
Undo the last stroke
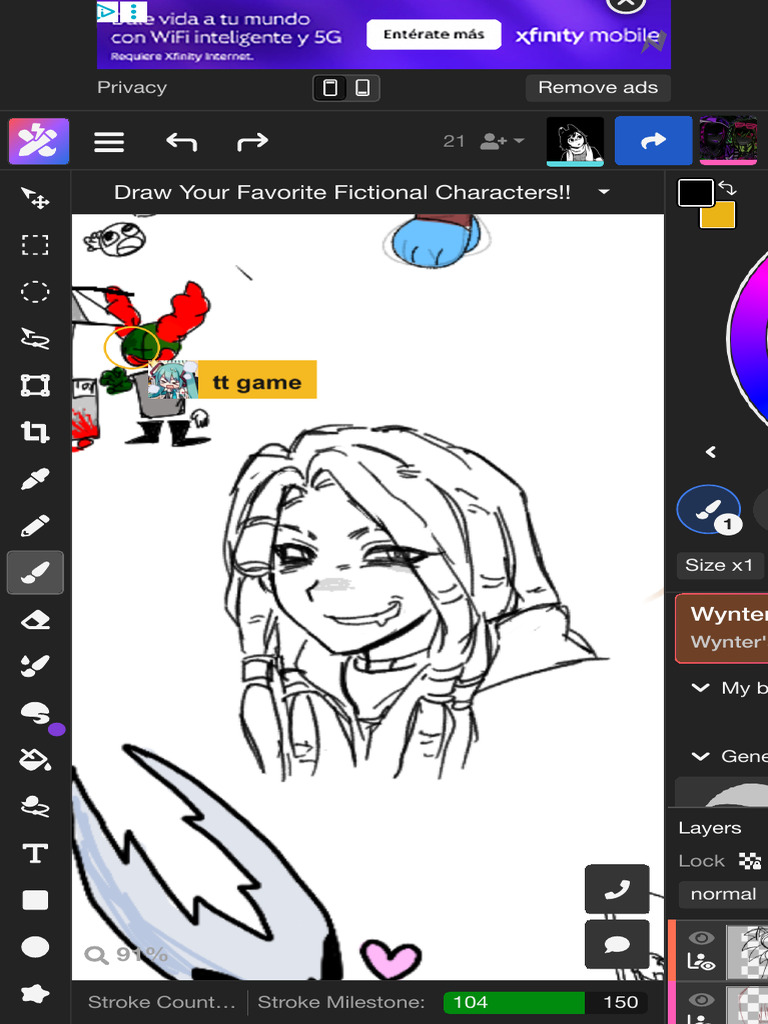pos(181,141)
